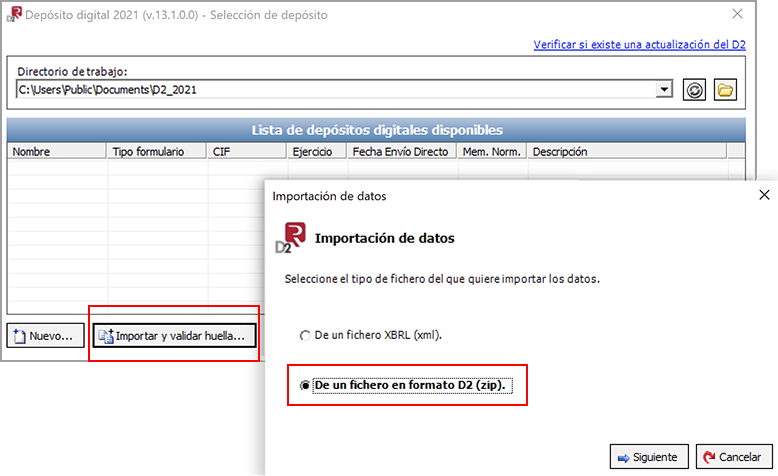Close the Importación de datos dialog
Image resolution: width=778 pixels, height=476 pixels.
click(764, 195)
